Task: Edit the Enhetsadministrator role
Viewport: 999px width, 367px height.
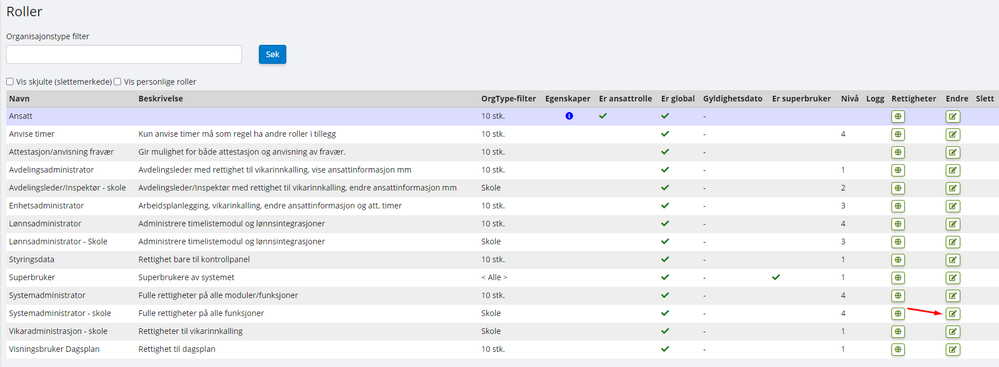Action: pyautogui.click(x=952, y=206)
